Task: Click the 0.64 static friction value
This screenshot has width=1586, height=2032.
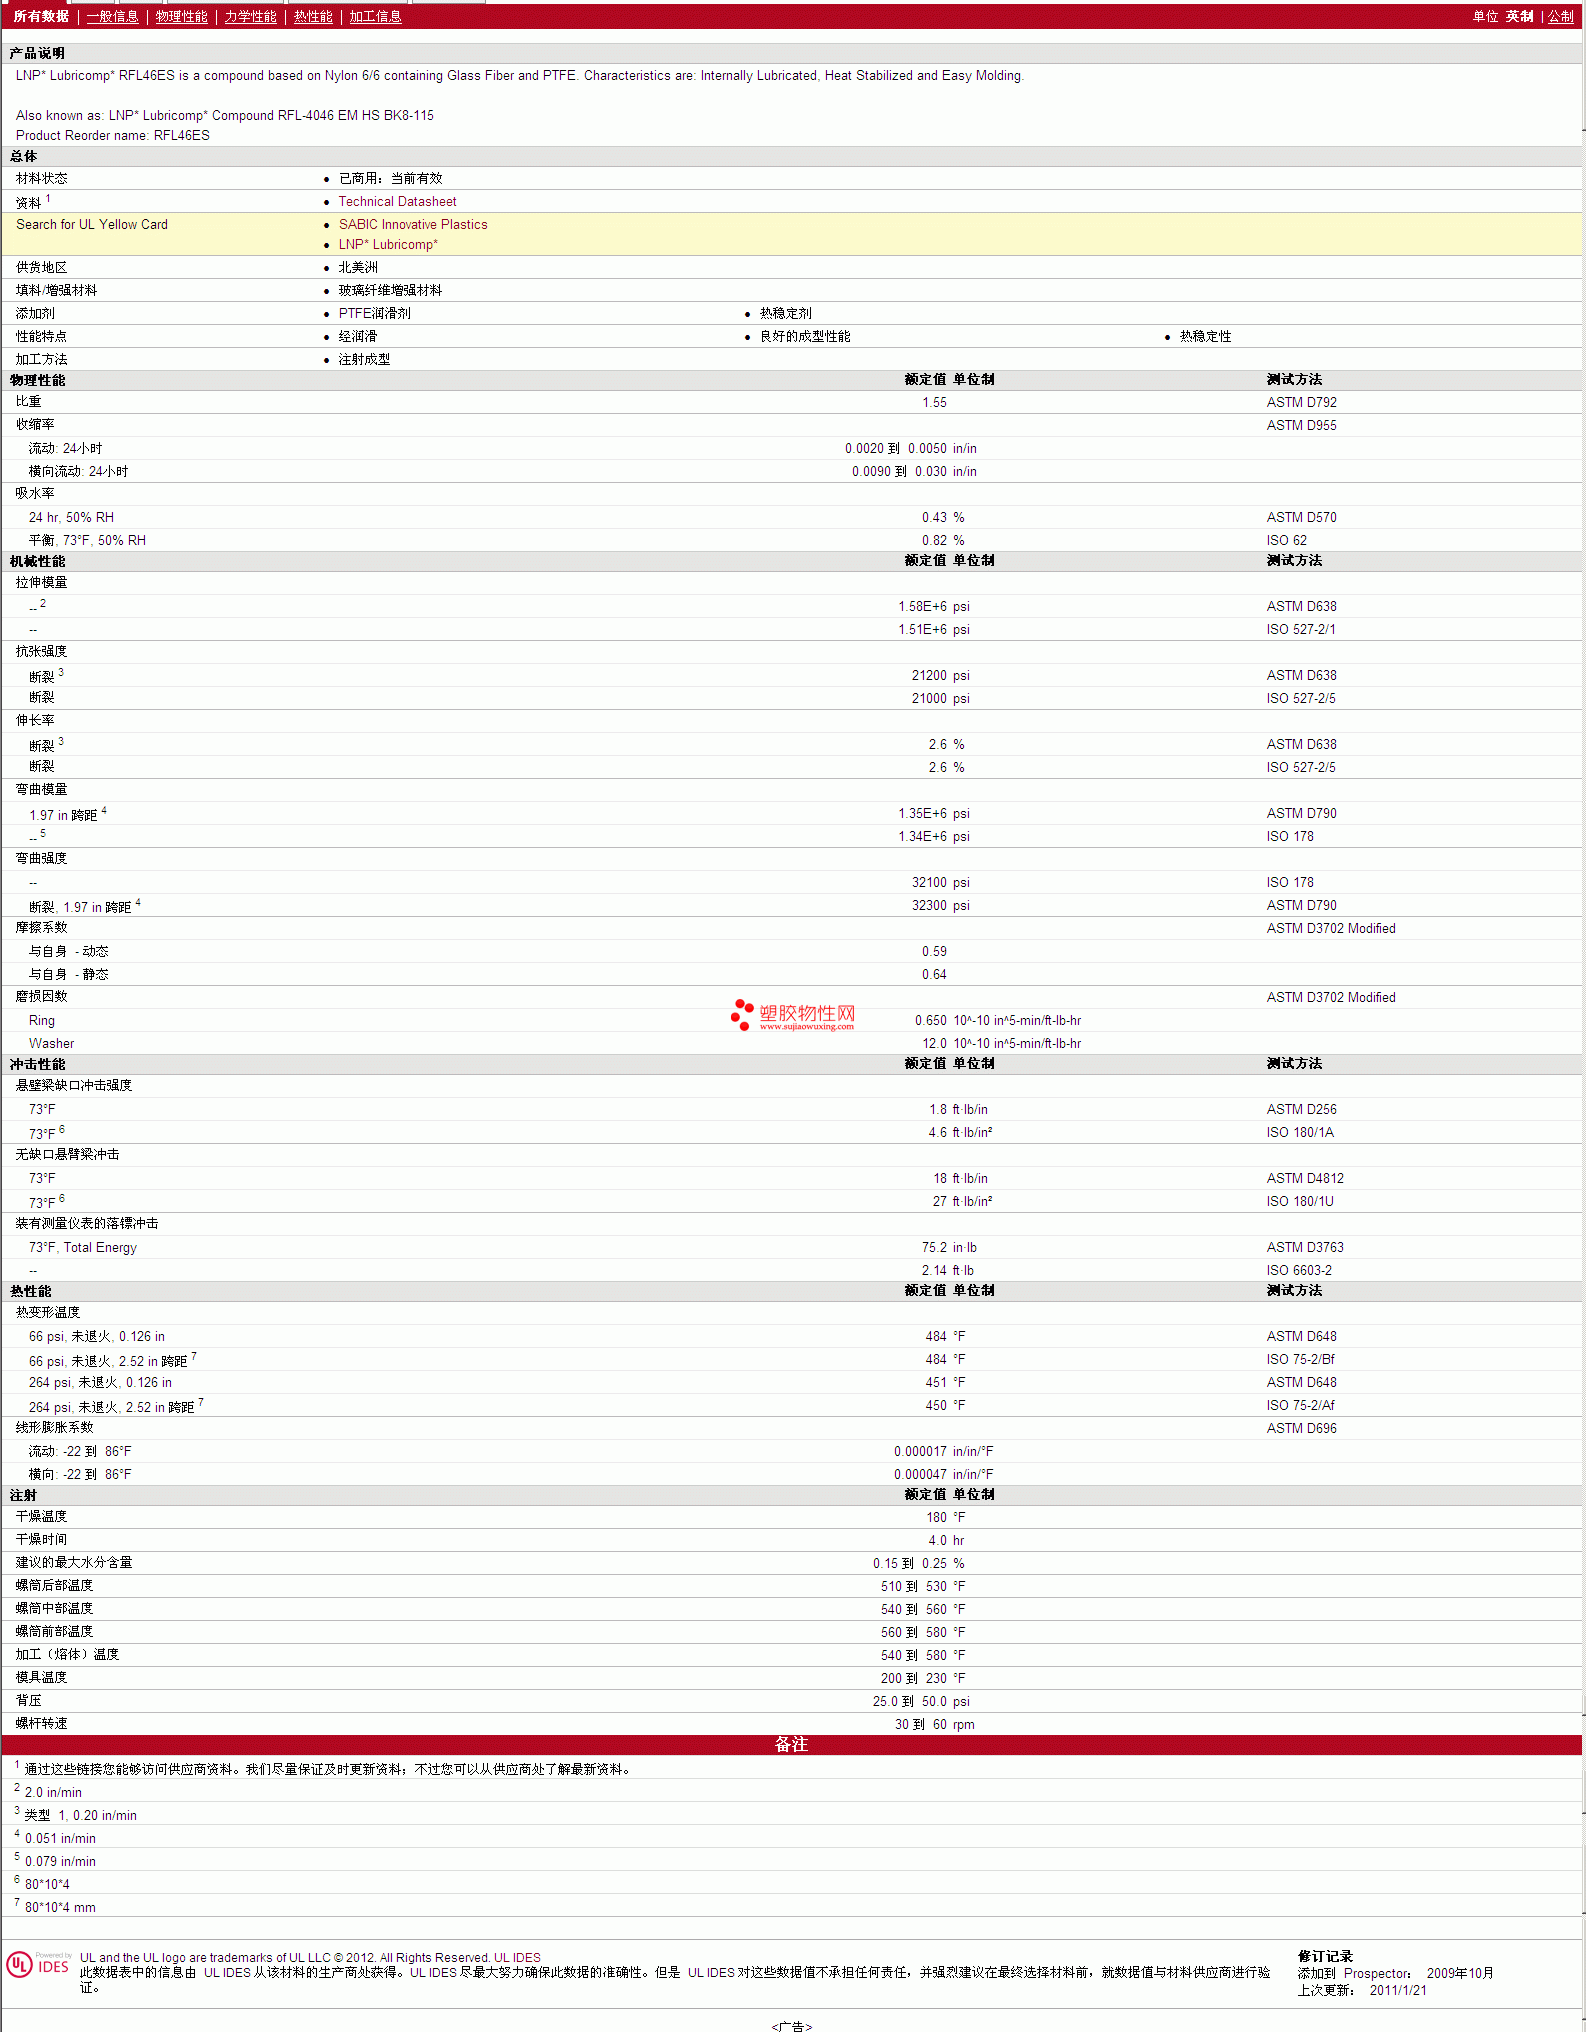Action: 934,974
